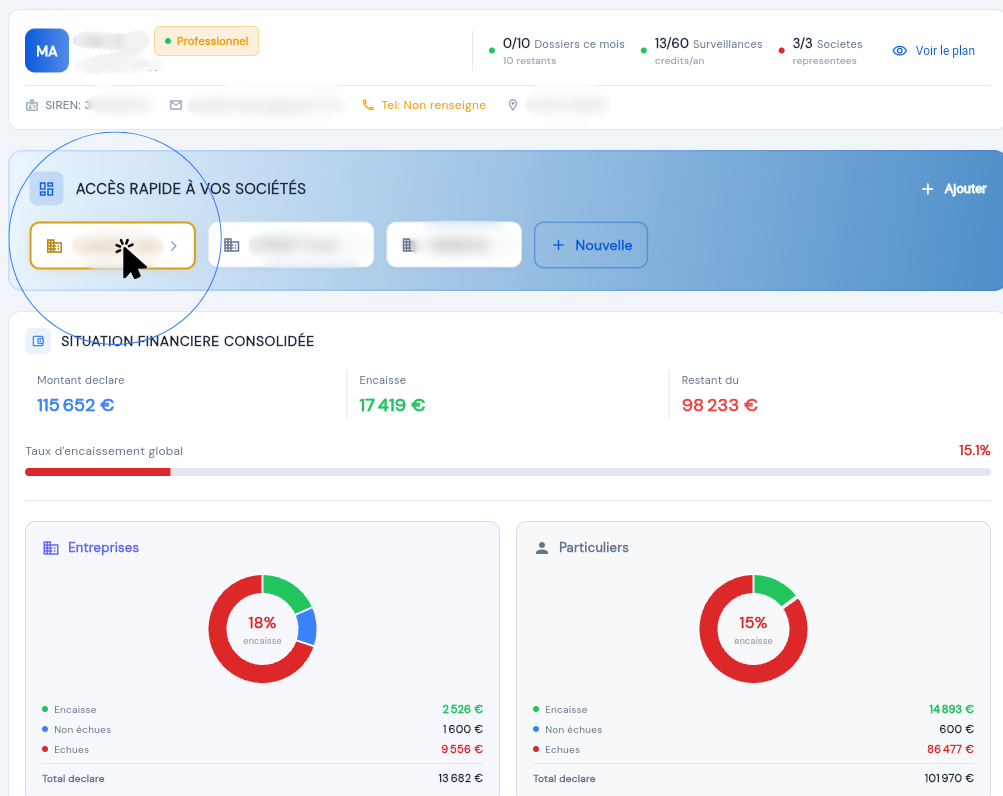Click the location pin icon
Screen dimensions: 1003x796
coord(513,105)
